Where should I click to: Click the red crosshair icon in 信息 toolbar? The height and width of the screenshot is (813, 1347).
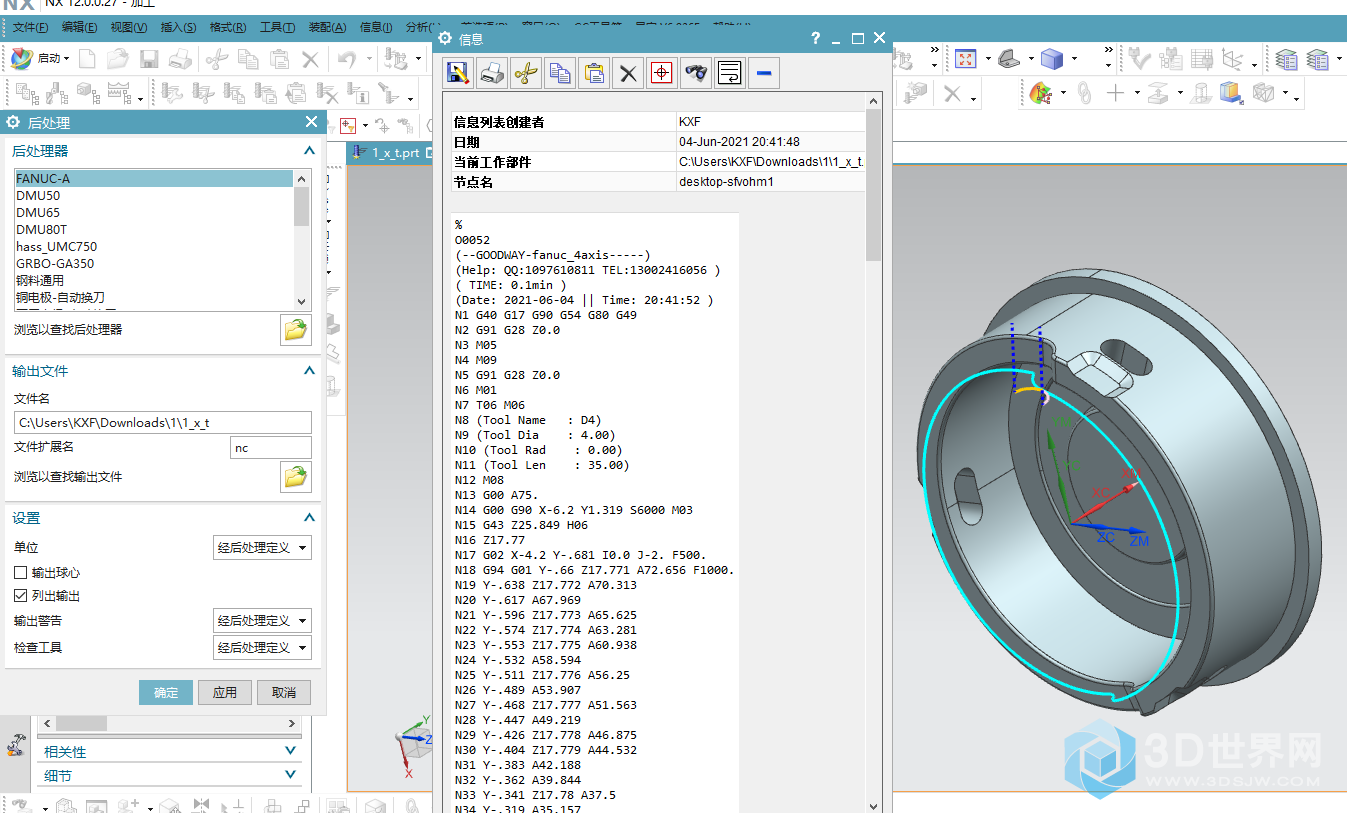pos(661,72)
